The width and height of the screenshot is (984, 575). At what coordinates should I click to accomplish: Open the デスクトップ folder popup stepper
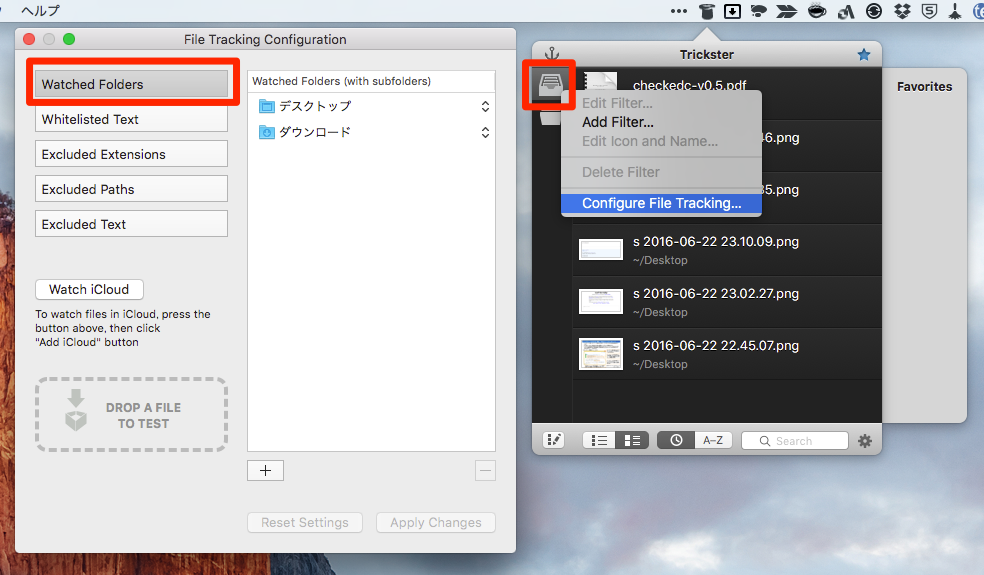click(485, 107)
